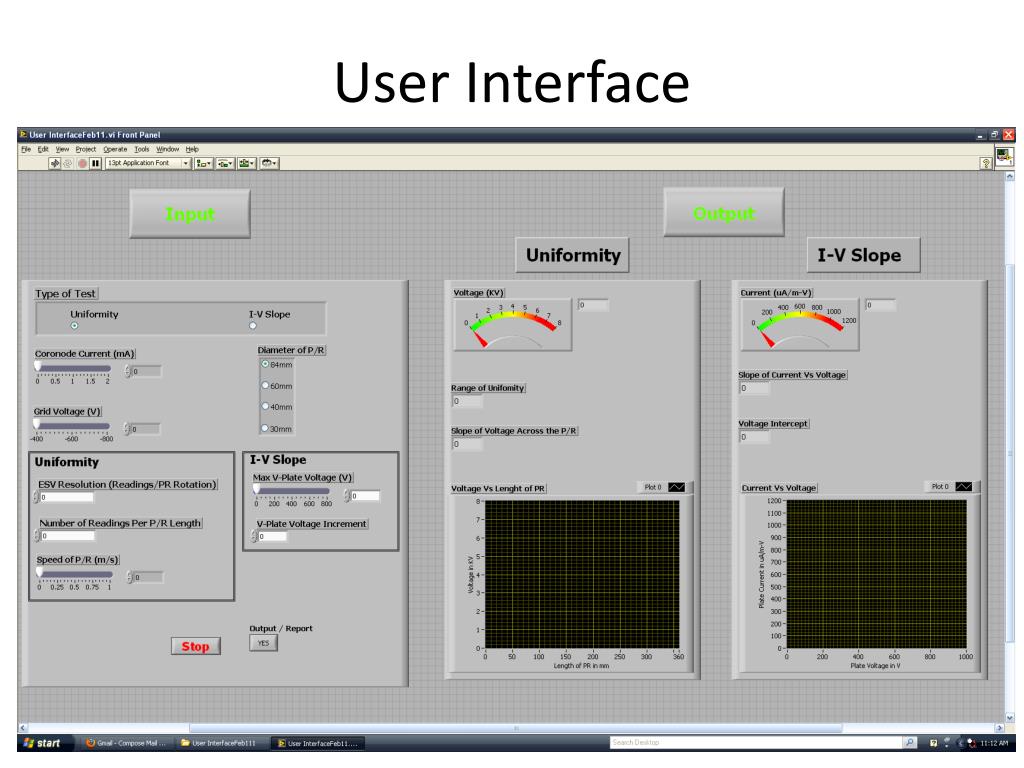Click the Number of Readings Per P/R Length field

click(x=68, y=536)
